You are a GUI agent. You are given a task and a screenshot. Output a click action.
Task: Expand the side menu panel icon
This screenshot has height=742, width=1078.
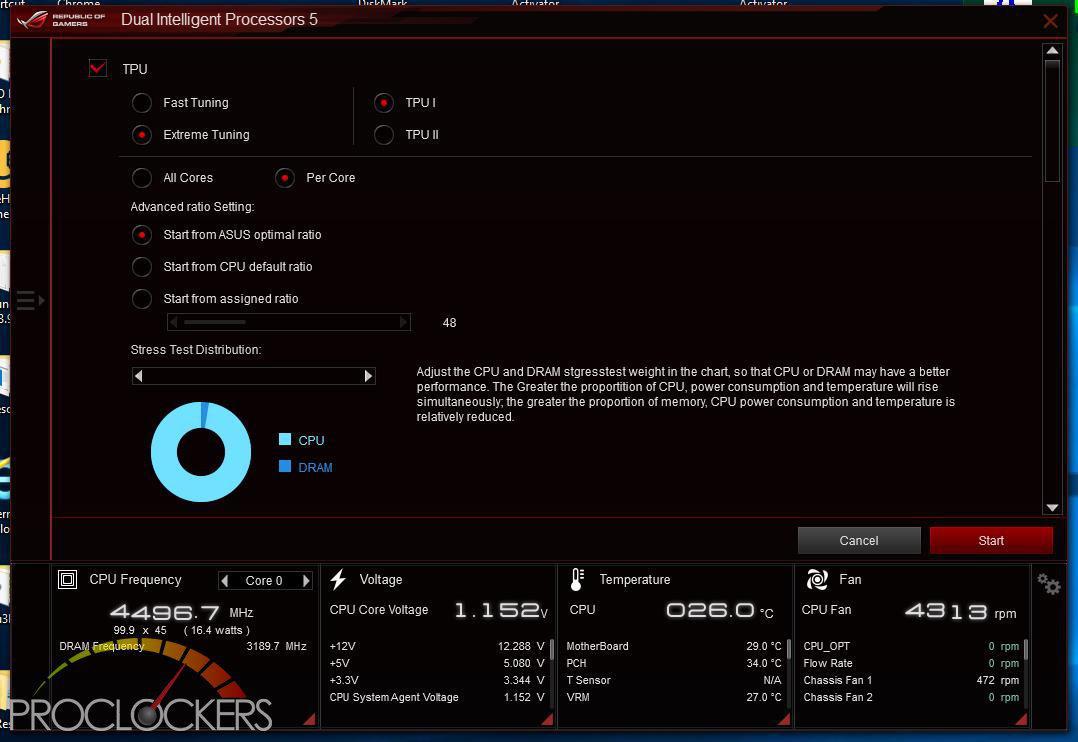pyautogui.click(x=30, y=301)
